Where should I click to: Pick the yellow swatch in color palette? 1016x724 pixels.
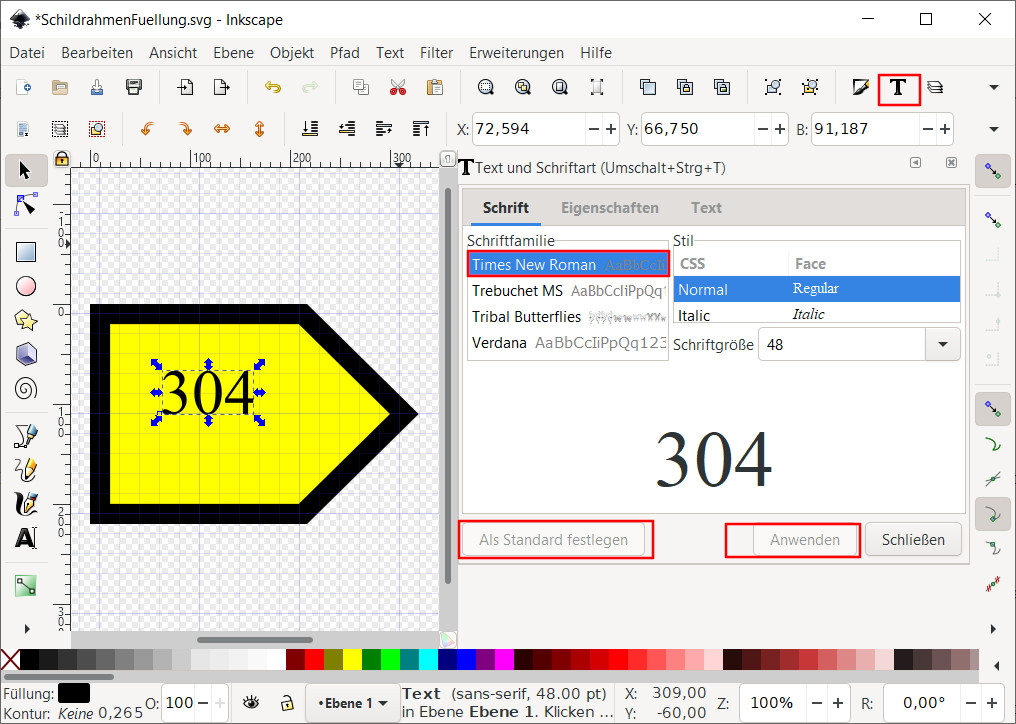pyautogui.click(x=353, y=660)
